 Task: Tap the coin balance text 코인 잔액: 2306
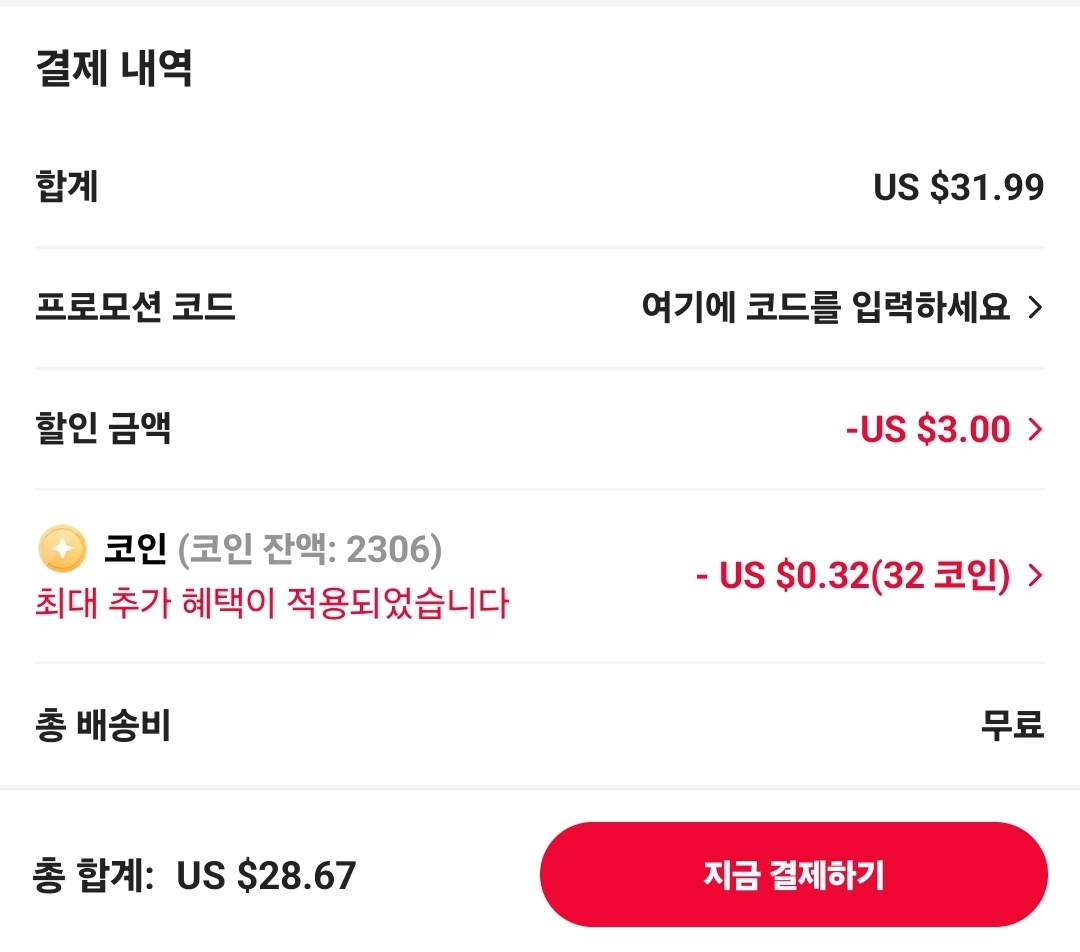(x=310, y=549)
